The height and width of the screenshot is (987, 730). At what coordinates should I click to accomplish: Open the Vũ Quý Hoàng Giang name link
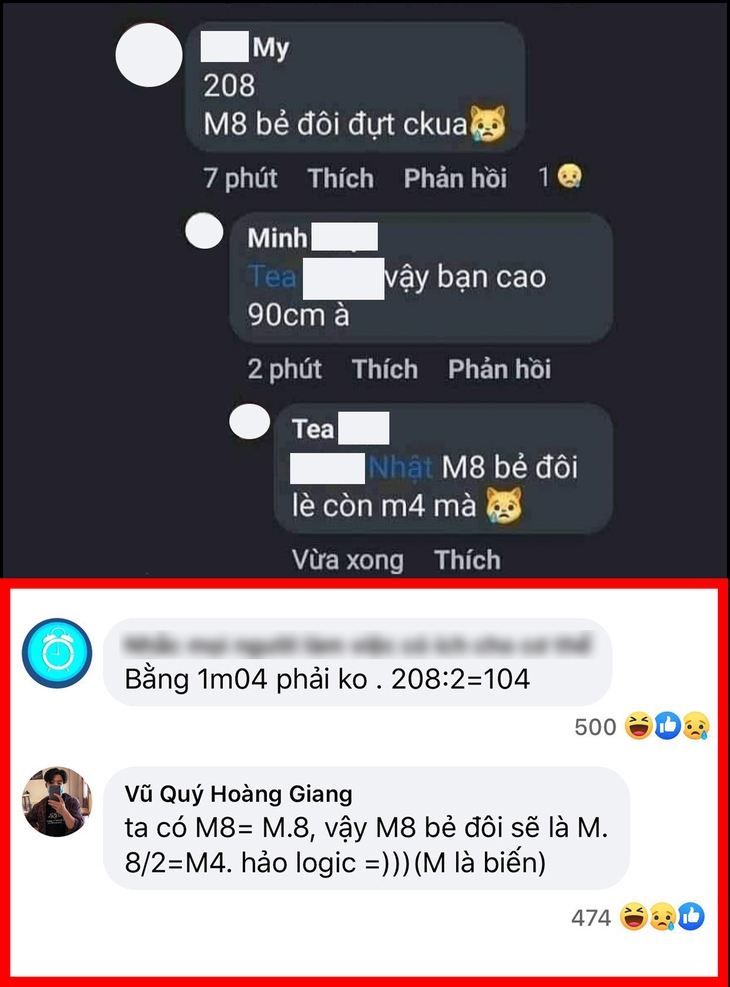tap(239, 794)
